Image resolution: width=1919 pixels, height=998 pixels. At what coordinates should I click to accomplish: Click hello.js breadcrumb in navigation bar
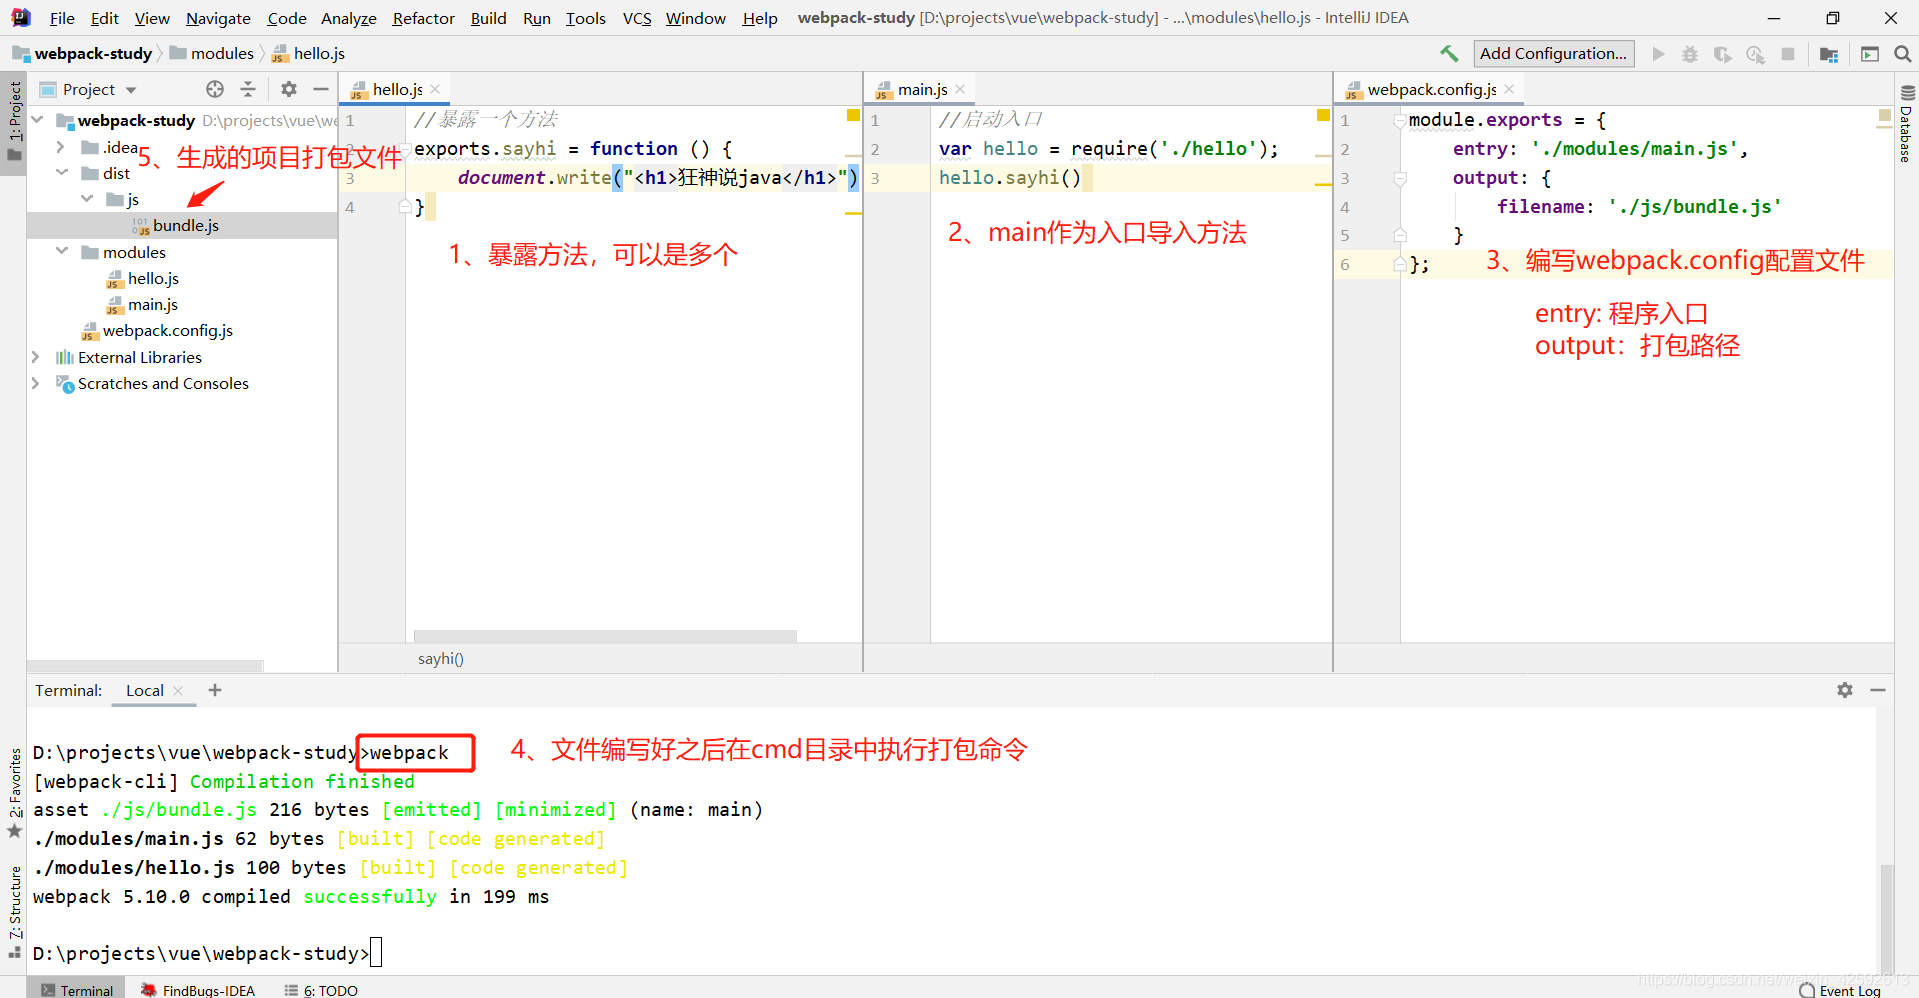[x=309, y=53]
